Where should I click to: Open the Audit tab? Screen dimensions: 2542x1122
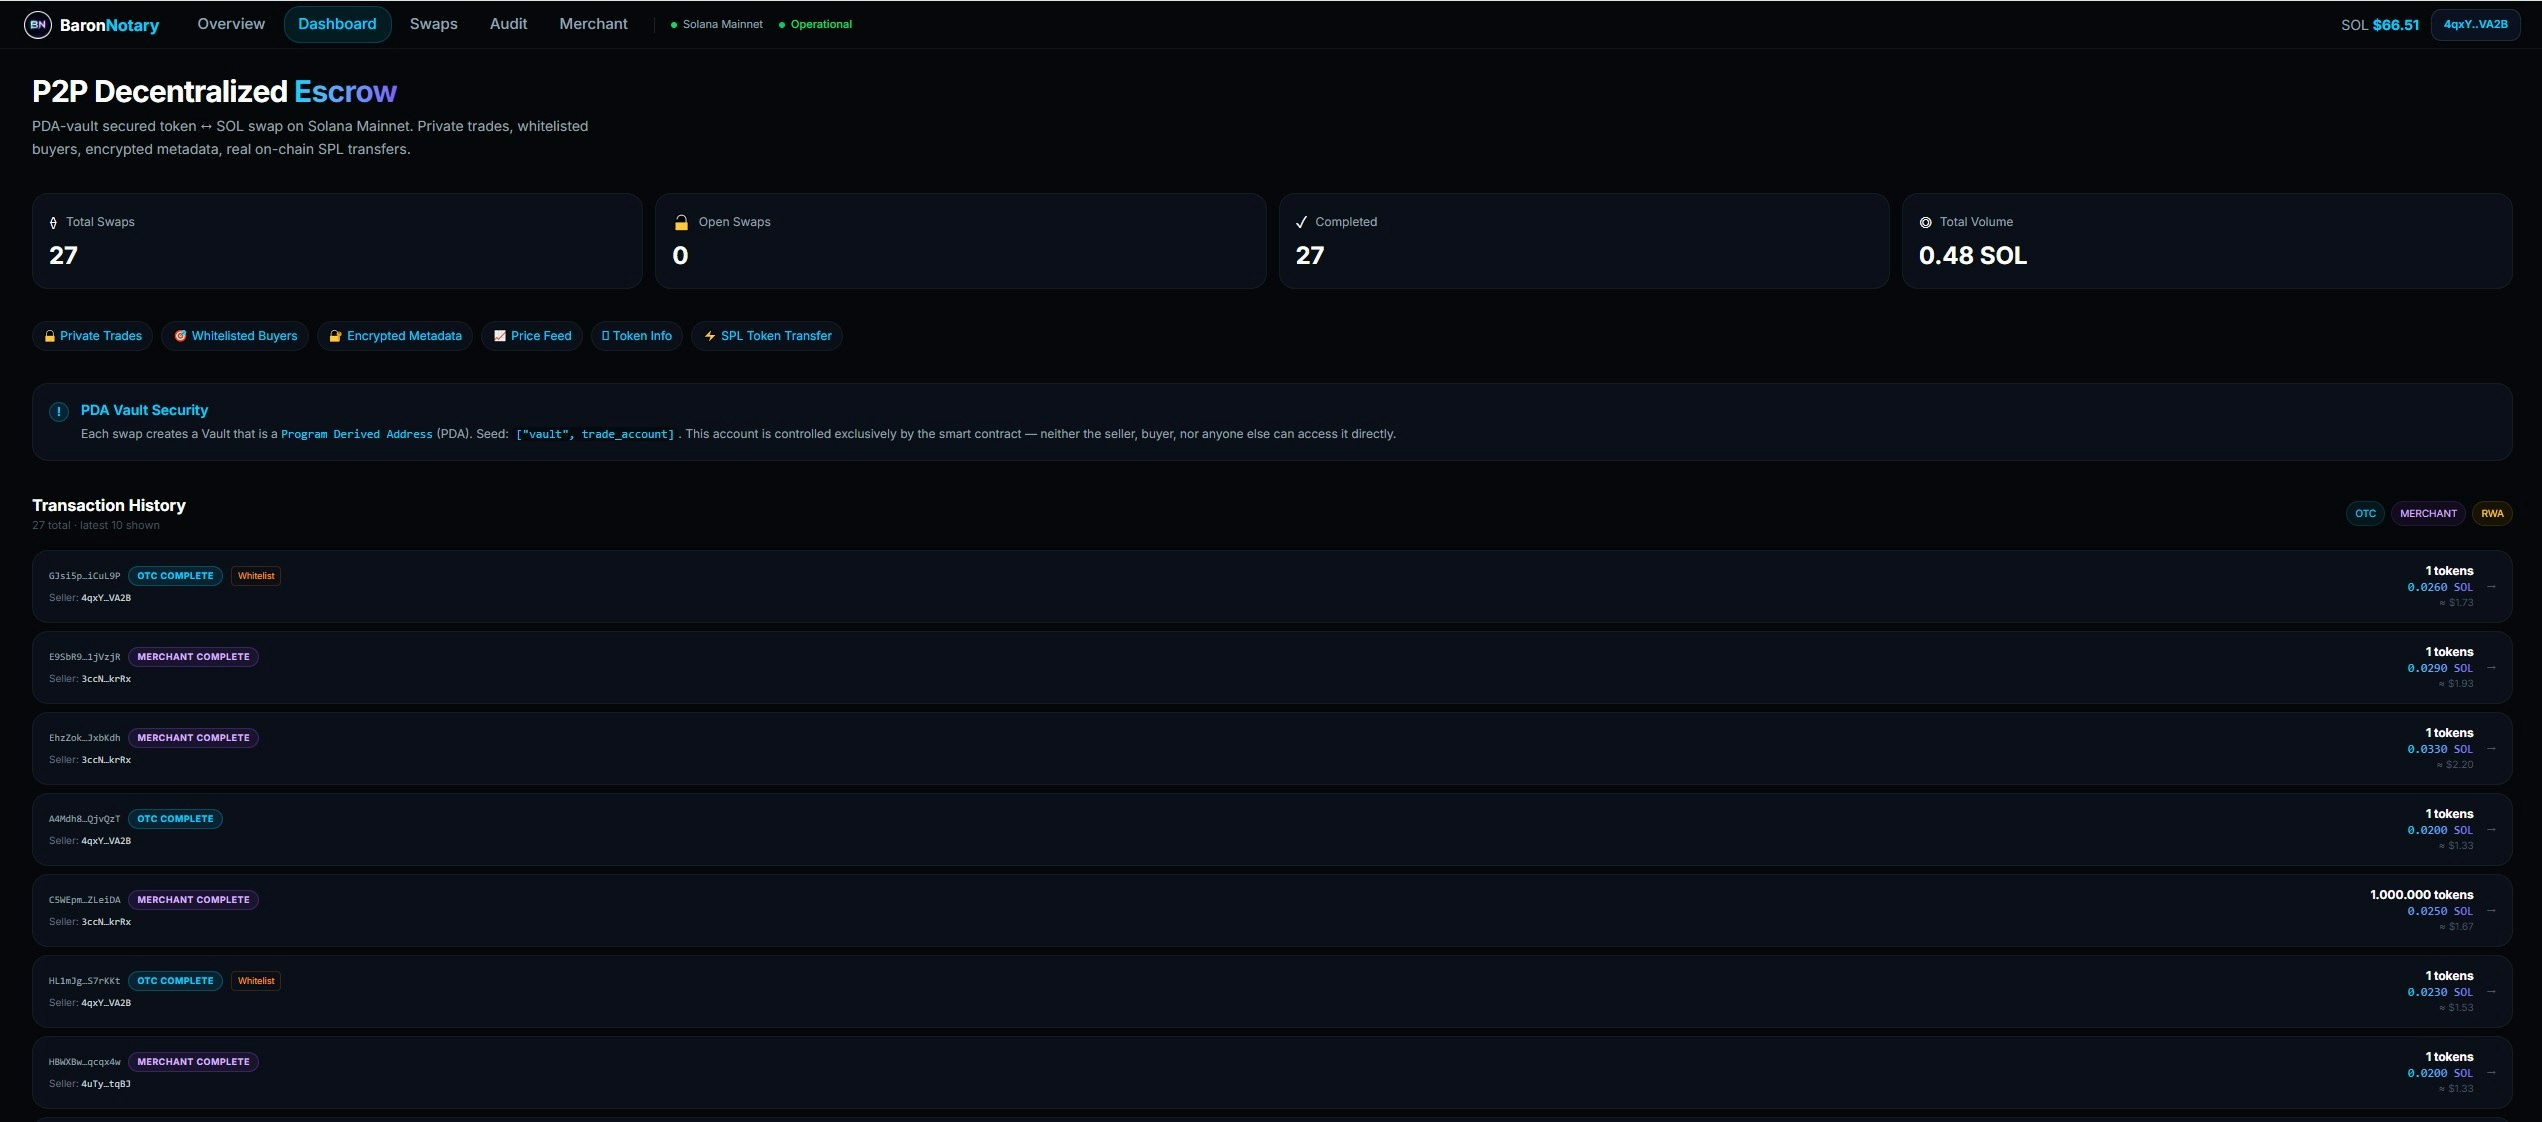(508, 24)
